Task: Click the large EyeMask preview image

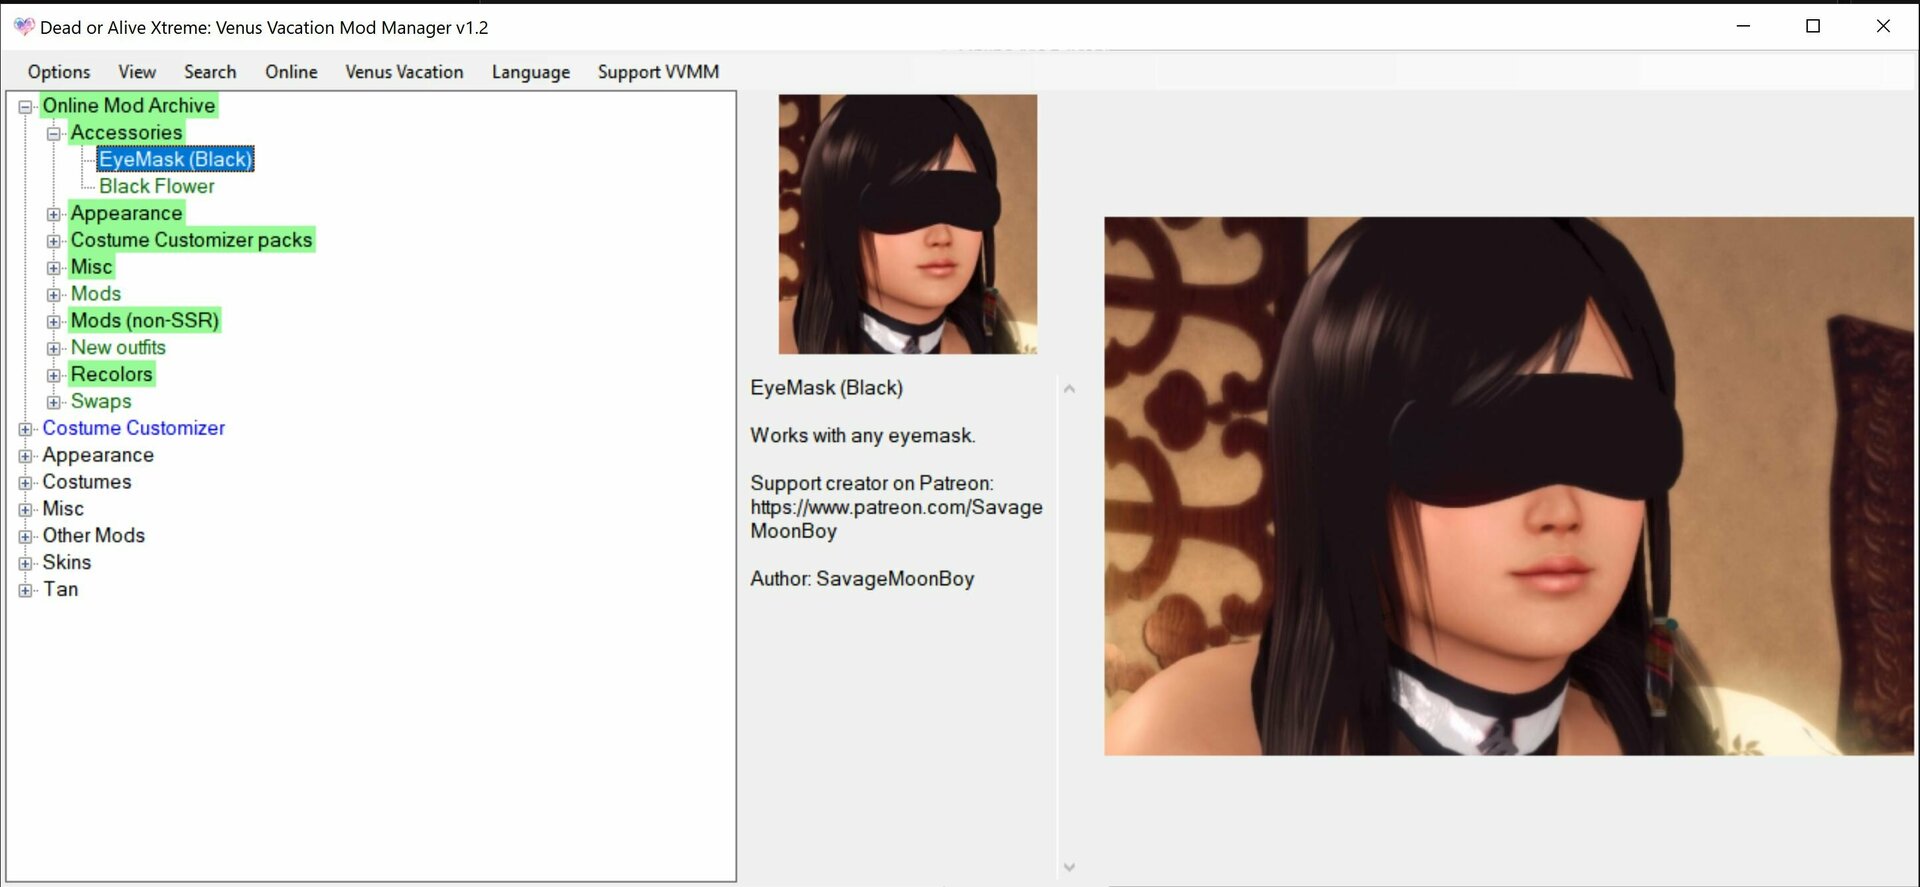Action: 1509,486
